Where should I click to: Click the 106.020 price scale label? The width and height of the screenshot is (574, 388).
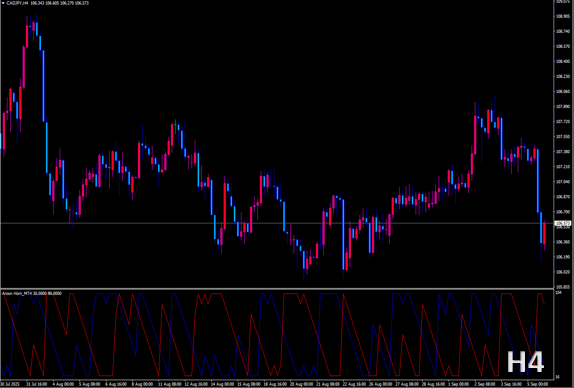[563, 272]
